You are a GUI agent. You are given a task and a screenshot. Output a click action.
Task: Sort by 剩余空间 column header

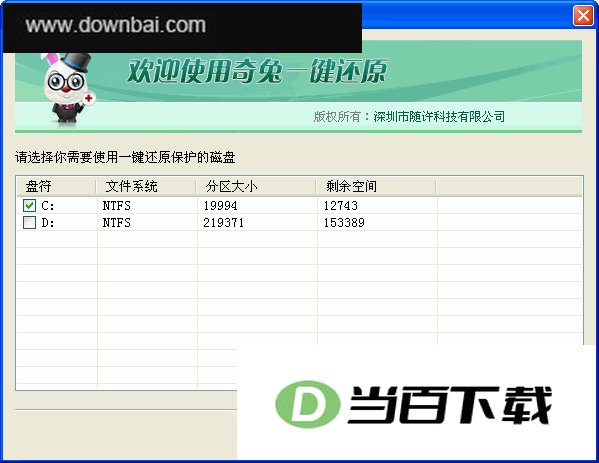coord(376,186)
